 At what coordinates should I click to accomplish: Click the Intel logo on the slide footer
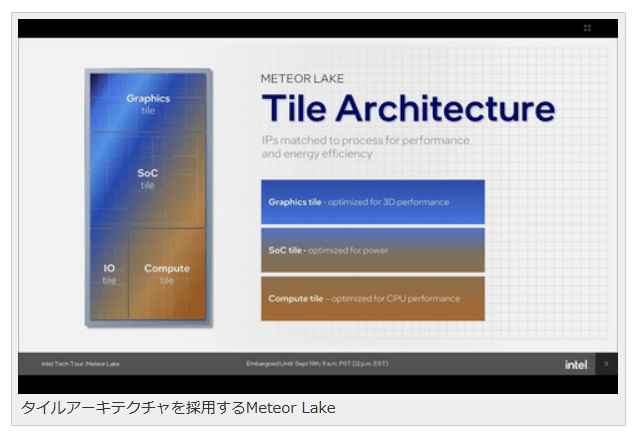point(575,364)
